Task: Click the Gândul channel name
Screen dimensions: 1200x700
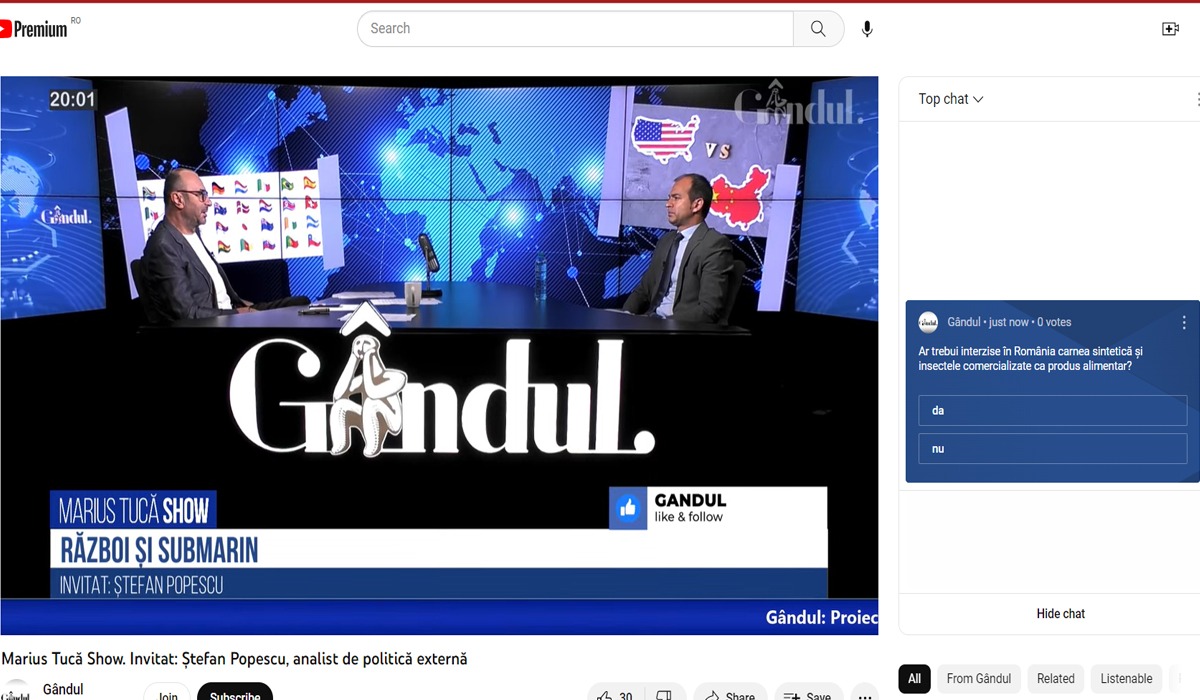Action: click(x=63, y=689)
